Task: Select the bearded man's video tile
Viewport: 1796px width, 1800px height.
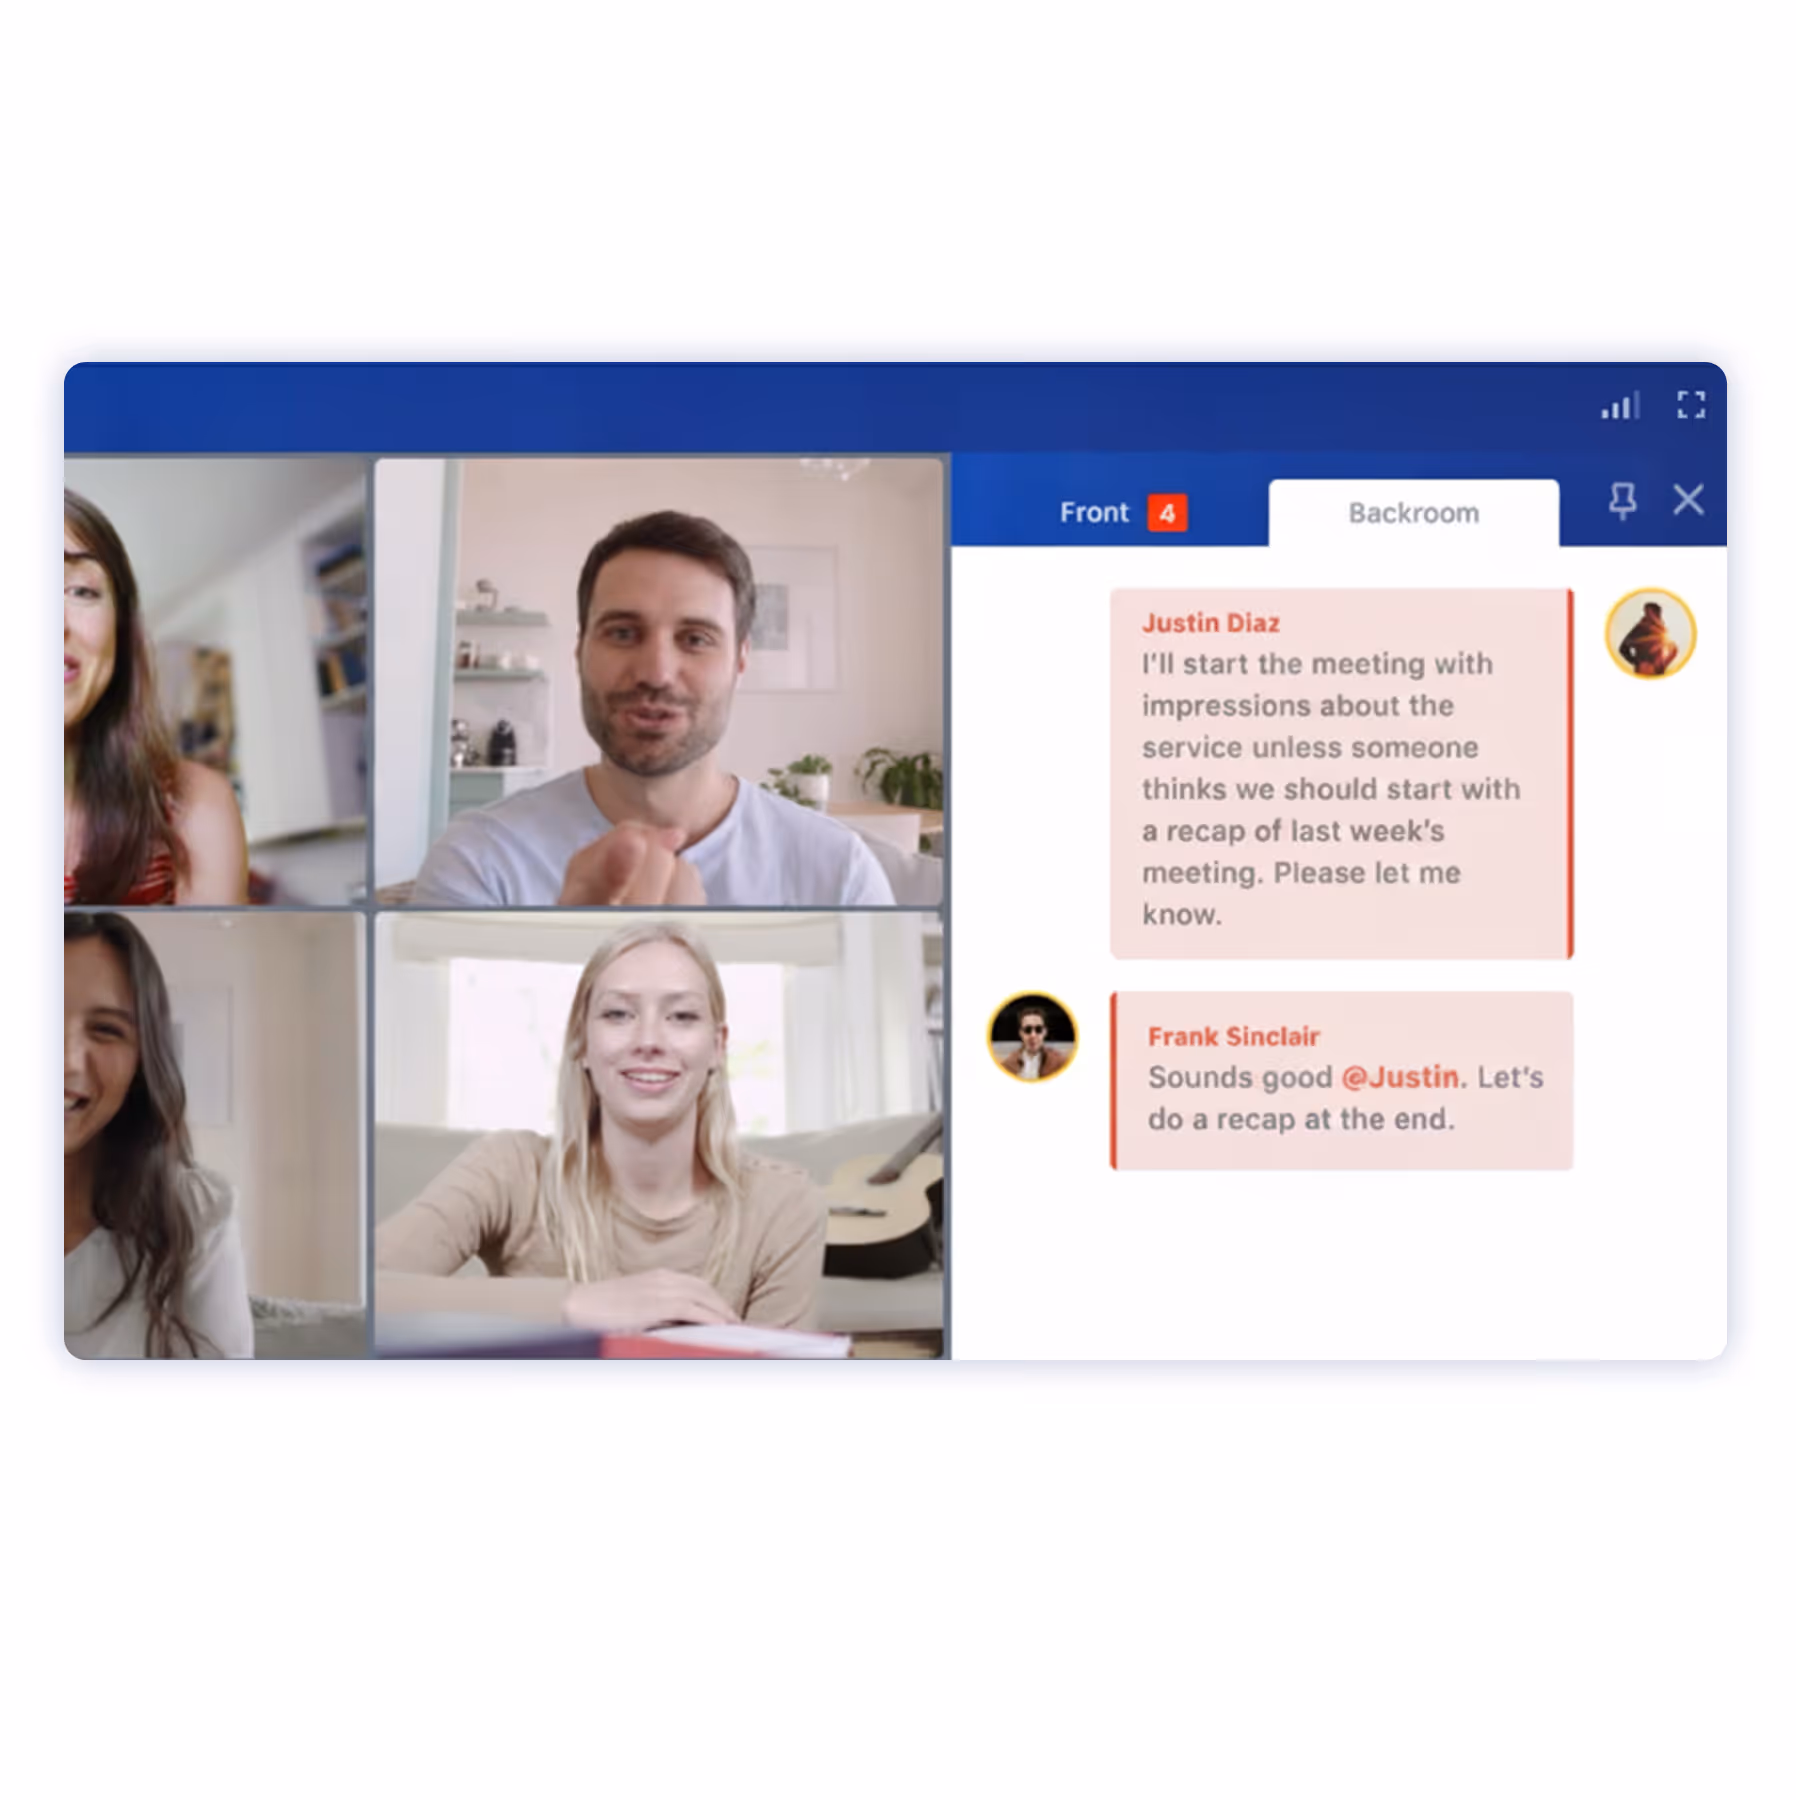Action: click(x=659, y=682)
